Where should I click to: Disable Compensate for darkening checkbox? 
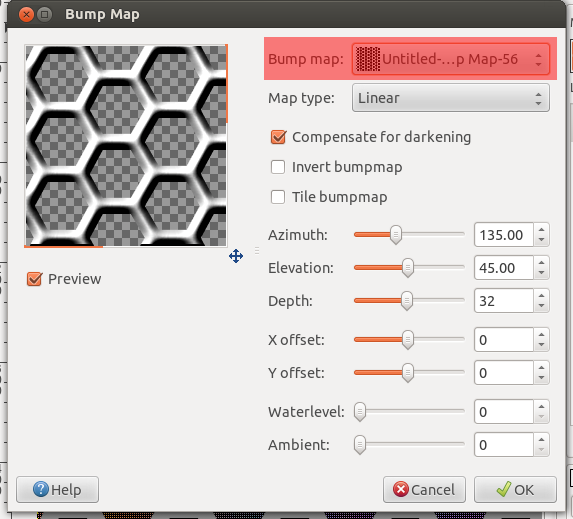(x=278, y=137)
